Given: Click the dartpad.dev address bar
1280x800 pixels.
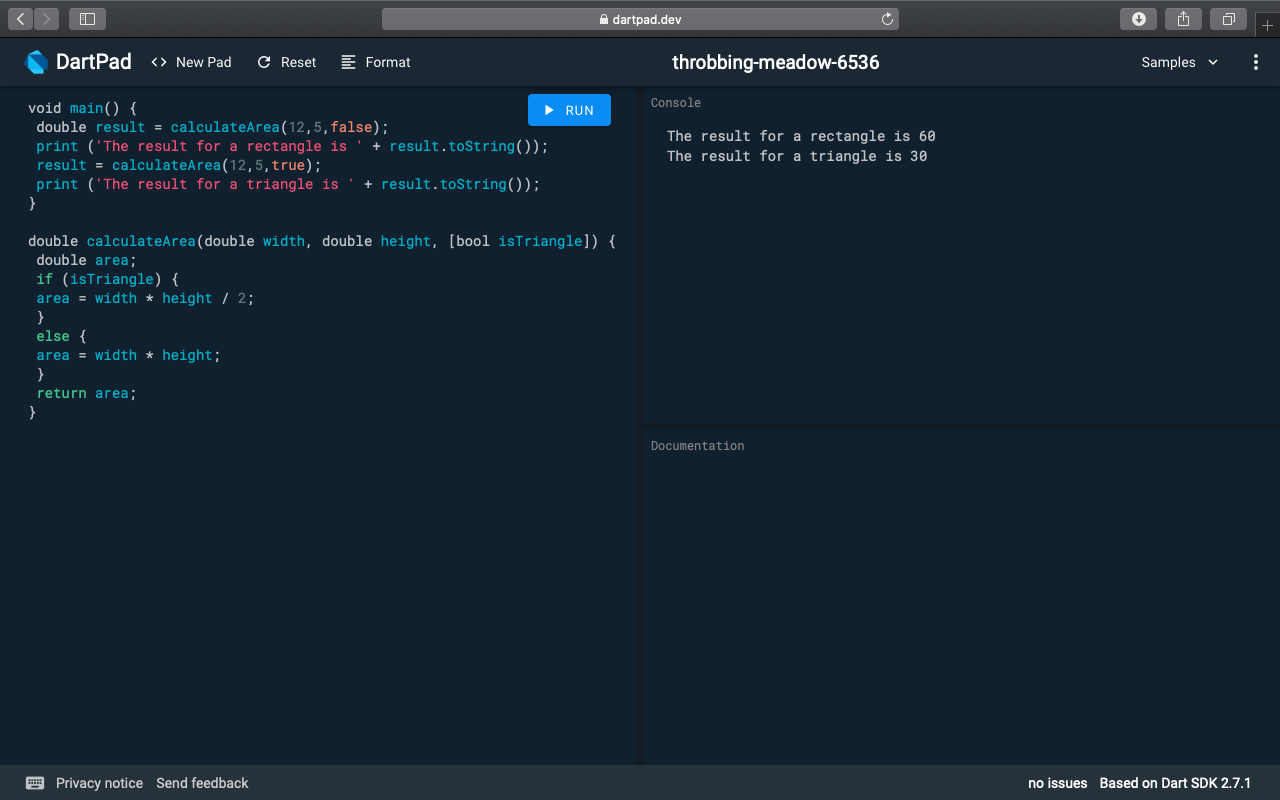Looking at the screenshot, I should tap(640, 19).
